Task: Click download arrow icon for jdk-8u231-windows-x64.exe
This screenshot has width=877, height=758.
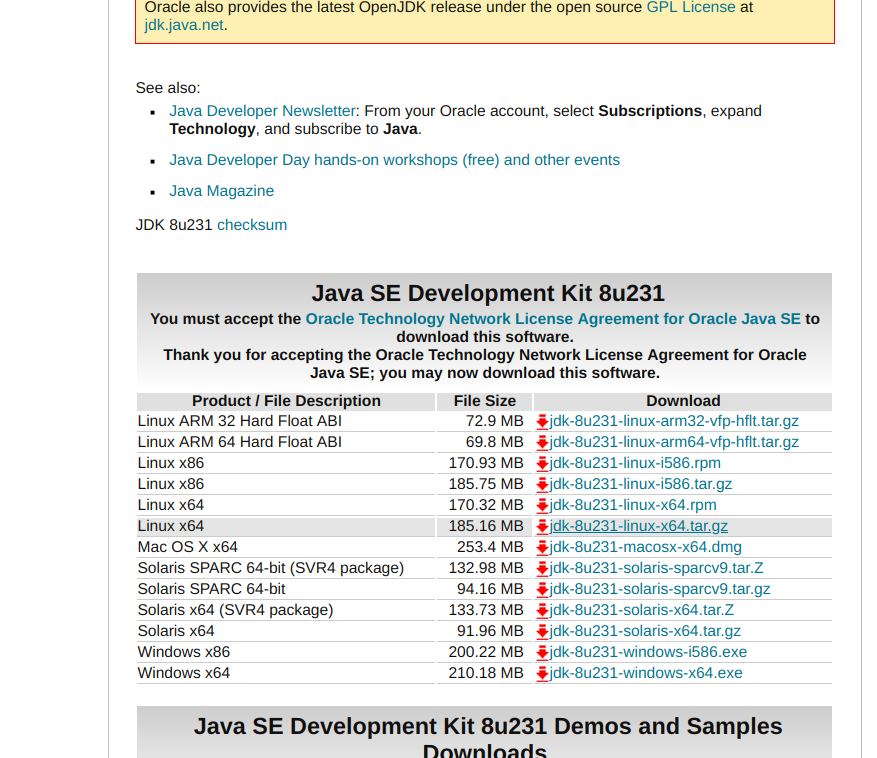Action: coord(542,674)
